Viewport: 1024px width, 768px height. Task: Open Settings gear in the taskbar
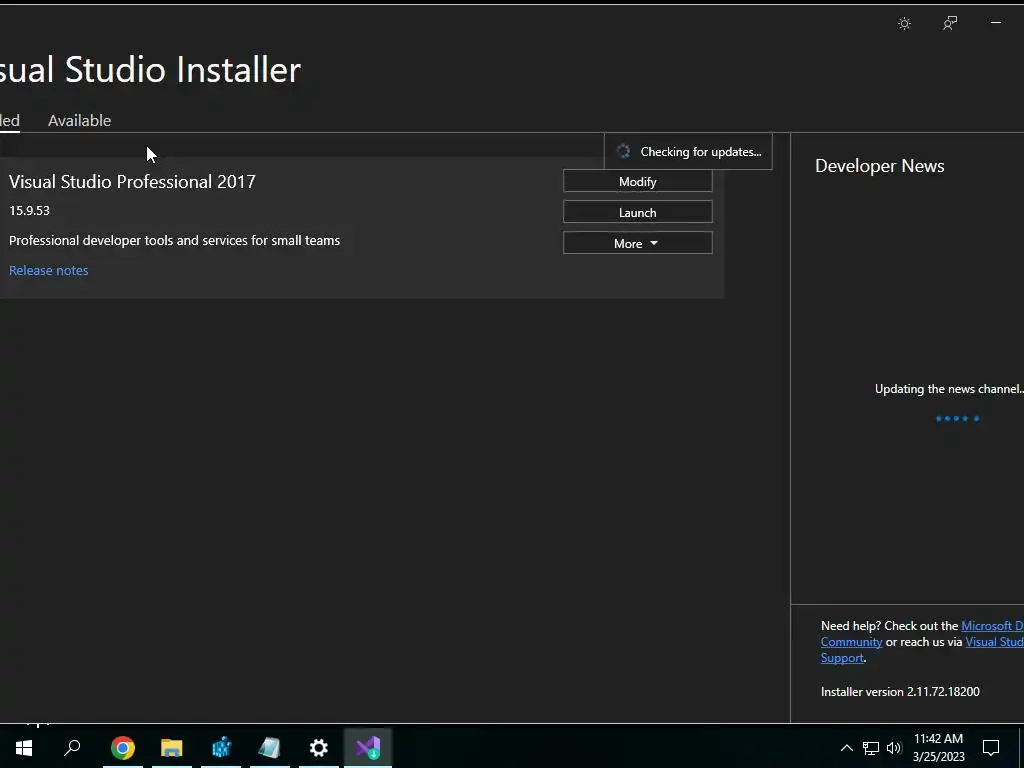click(319, 747)
